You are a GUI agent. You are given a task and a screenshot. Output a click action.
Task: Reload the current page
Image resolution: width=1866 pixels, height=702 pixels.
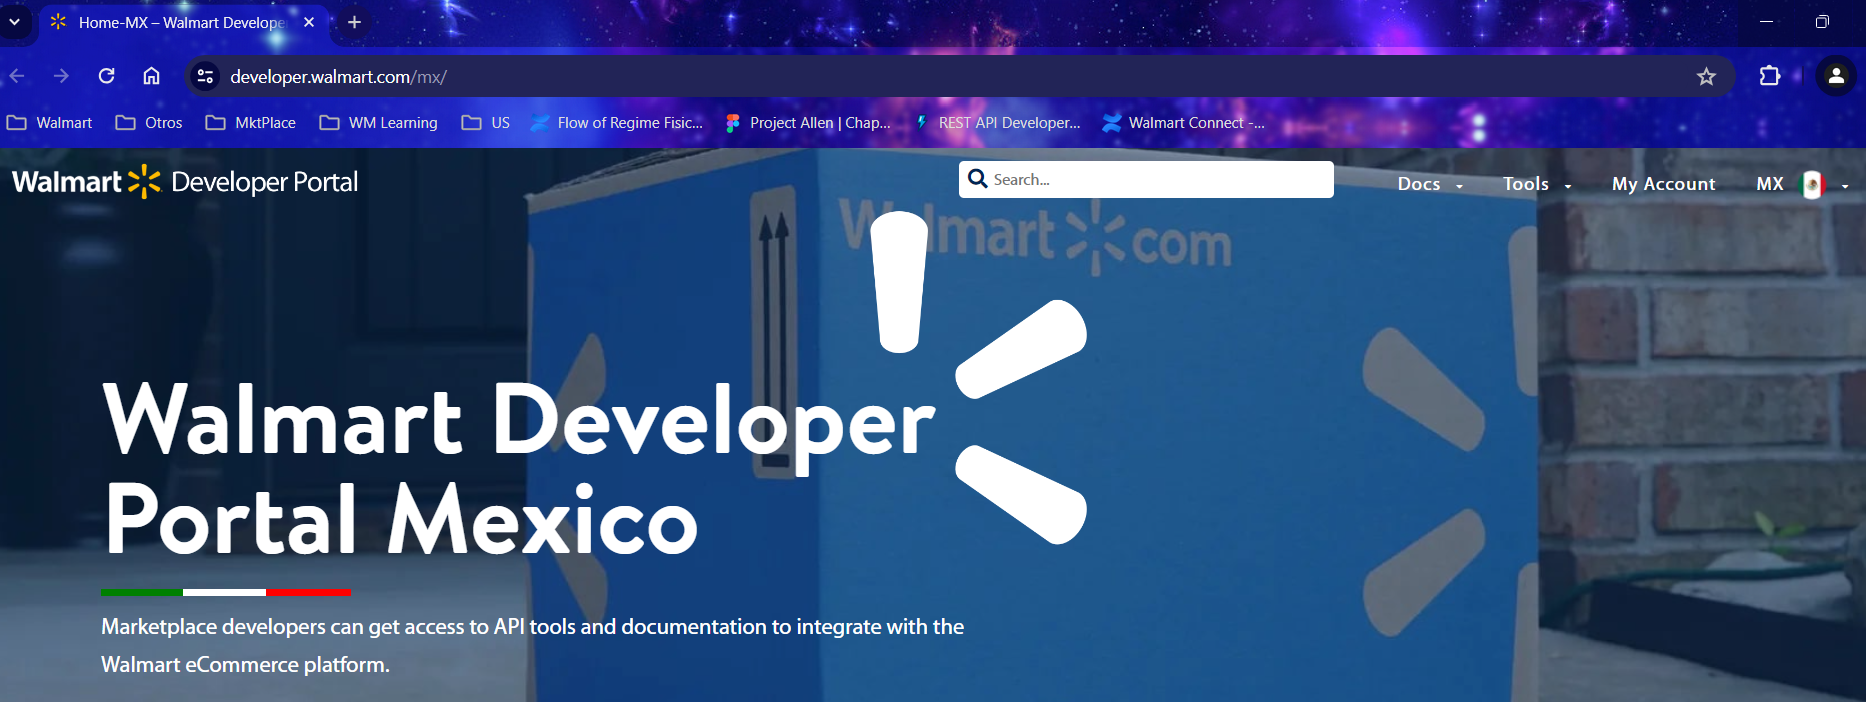click(107, 76)
